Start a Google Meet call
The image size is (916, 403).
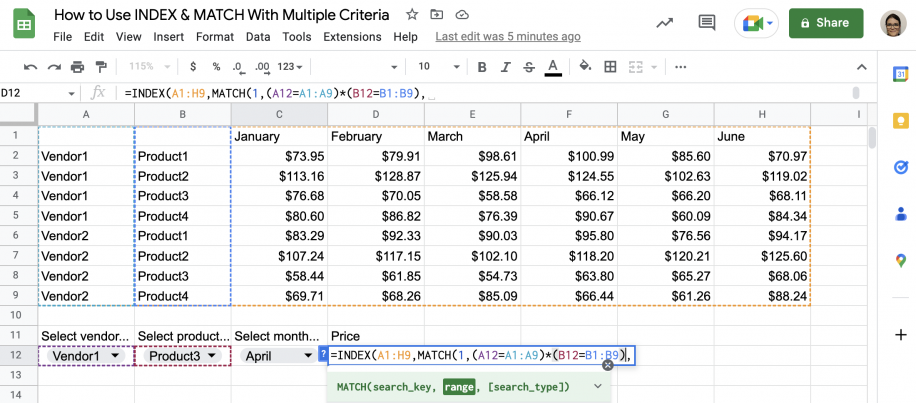[757, 23]
